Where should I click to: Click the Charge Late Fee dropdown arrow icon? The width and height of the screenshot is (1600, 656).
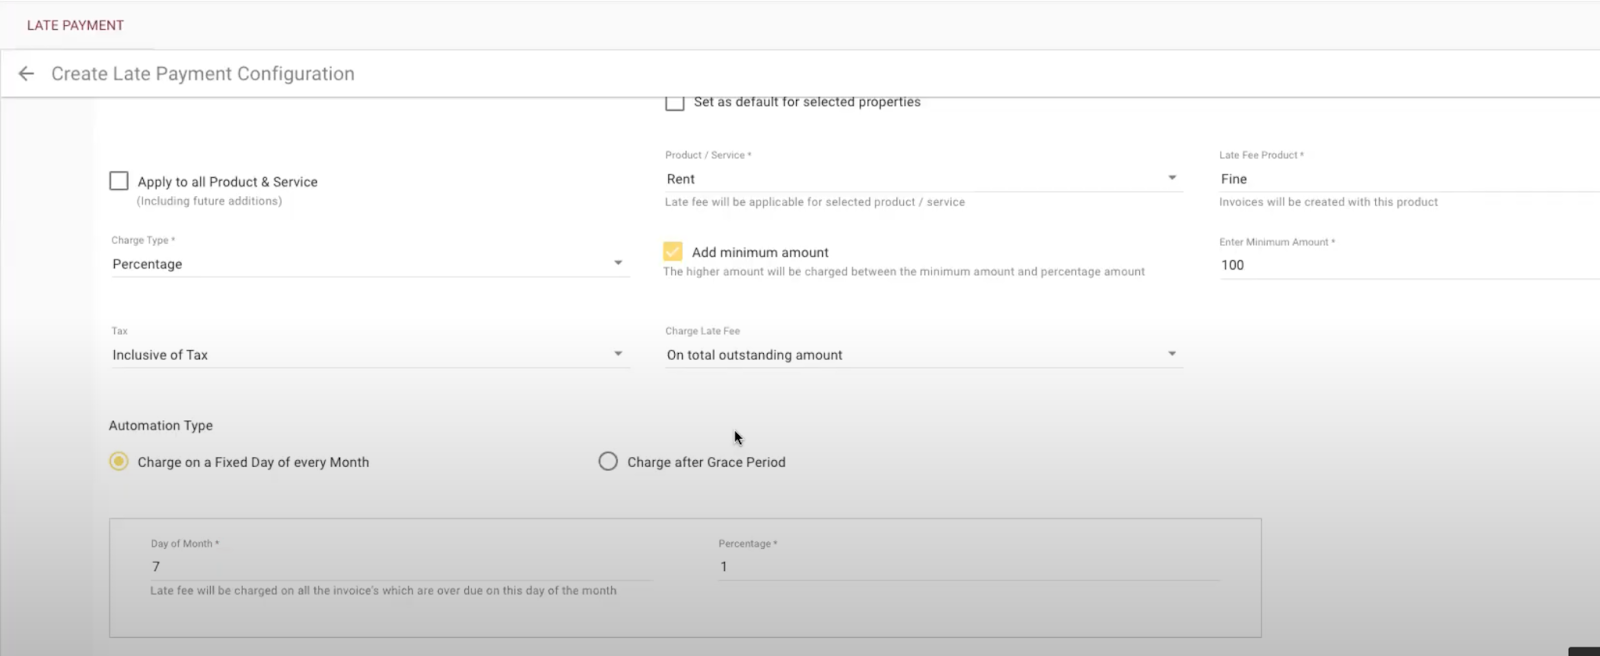coord(1172,354)
